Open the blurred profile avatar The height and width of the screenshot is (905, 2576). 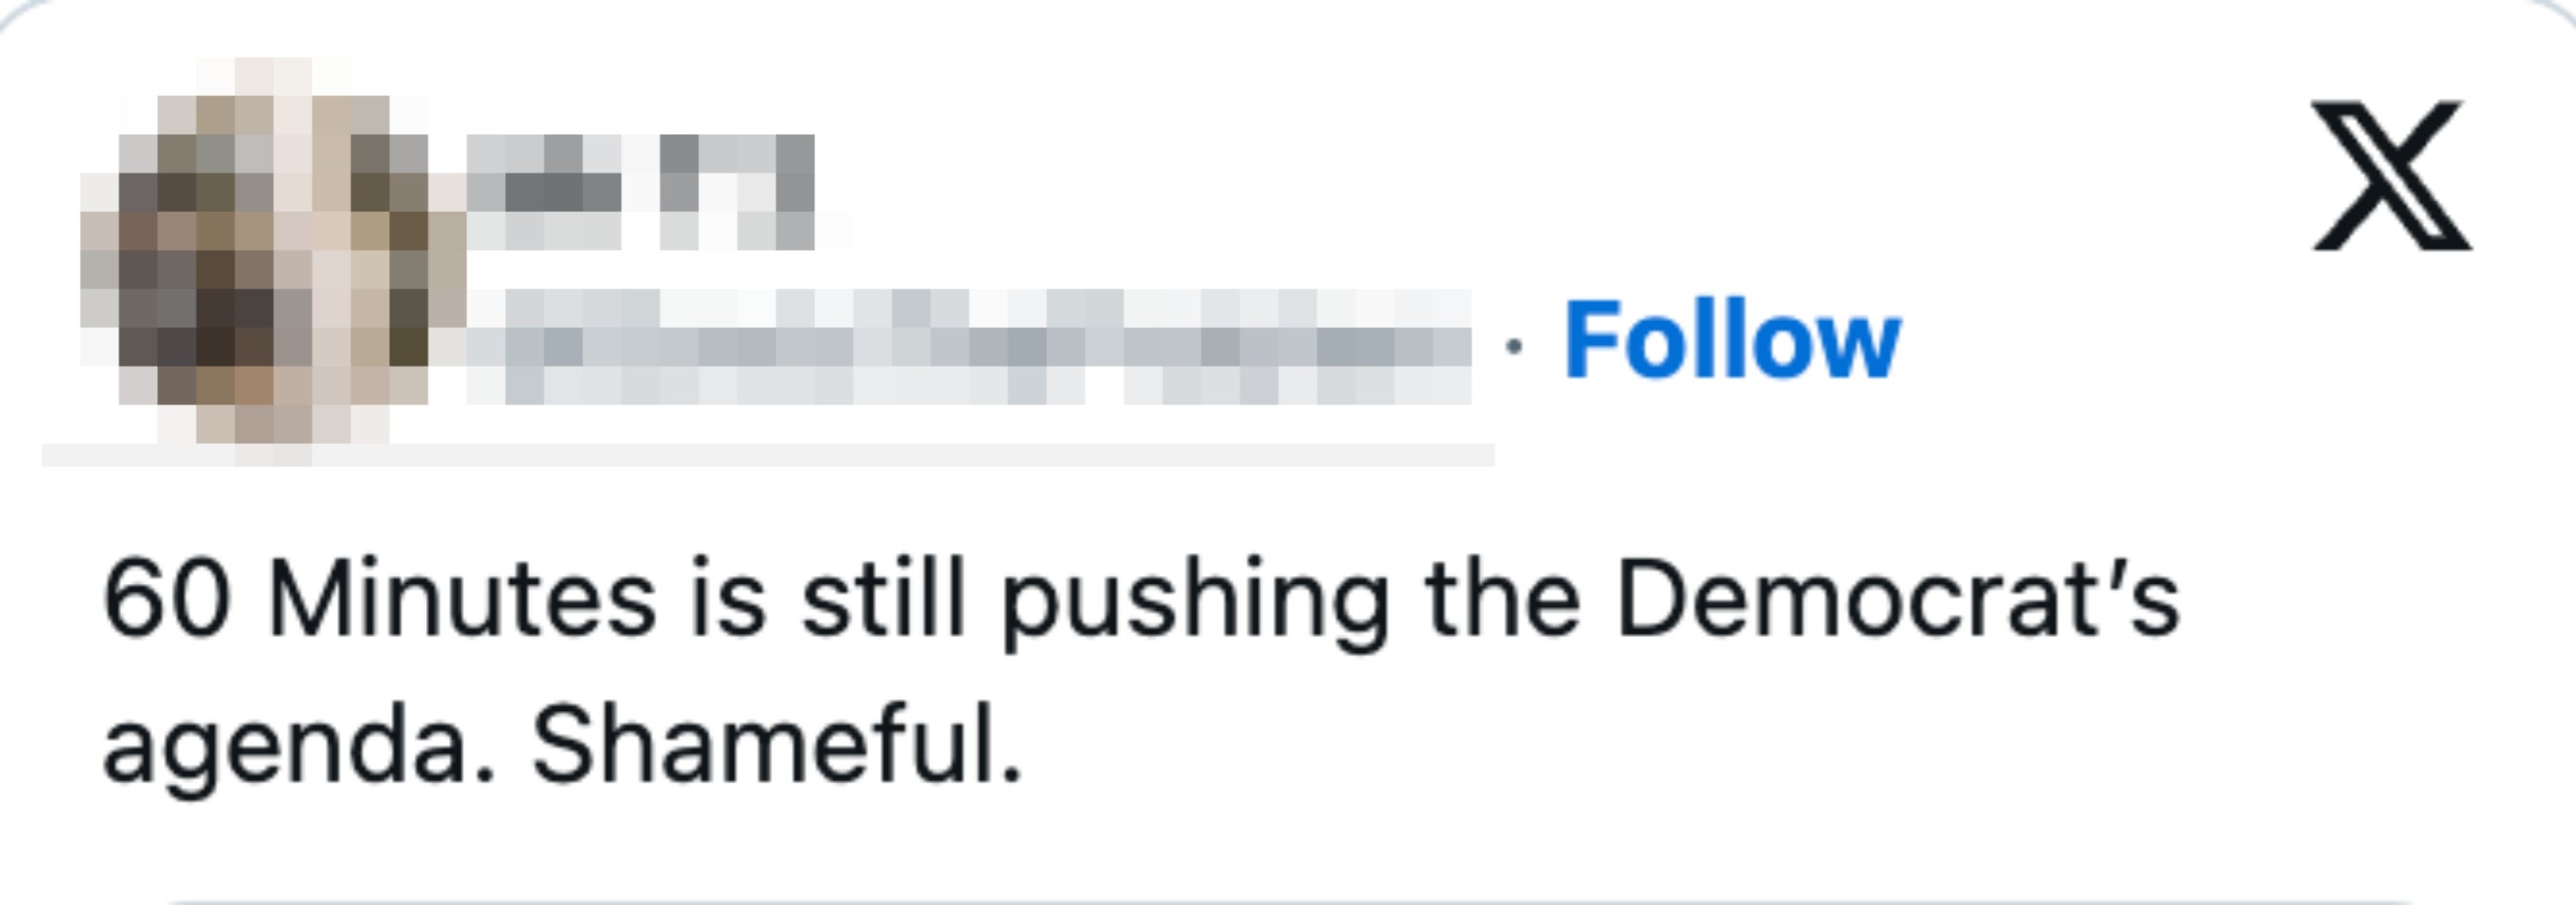click(x=272, y=250)
